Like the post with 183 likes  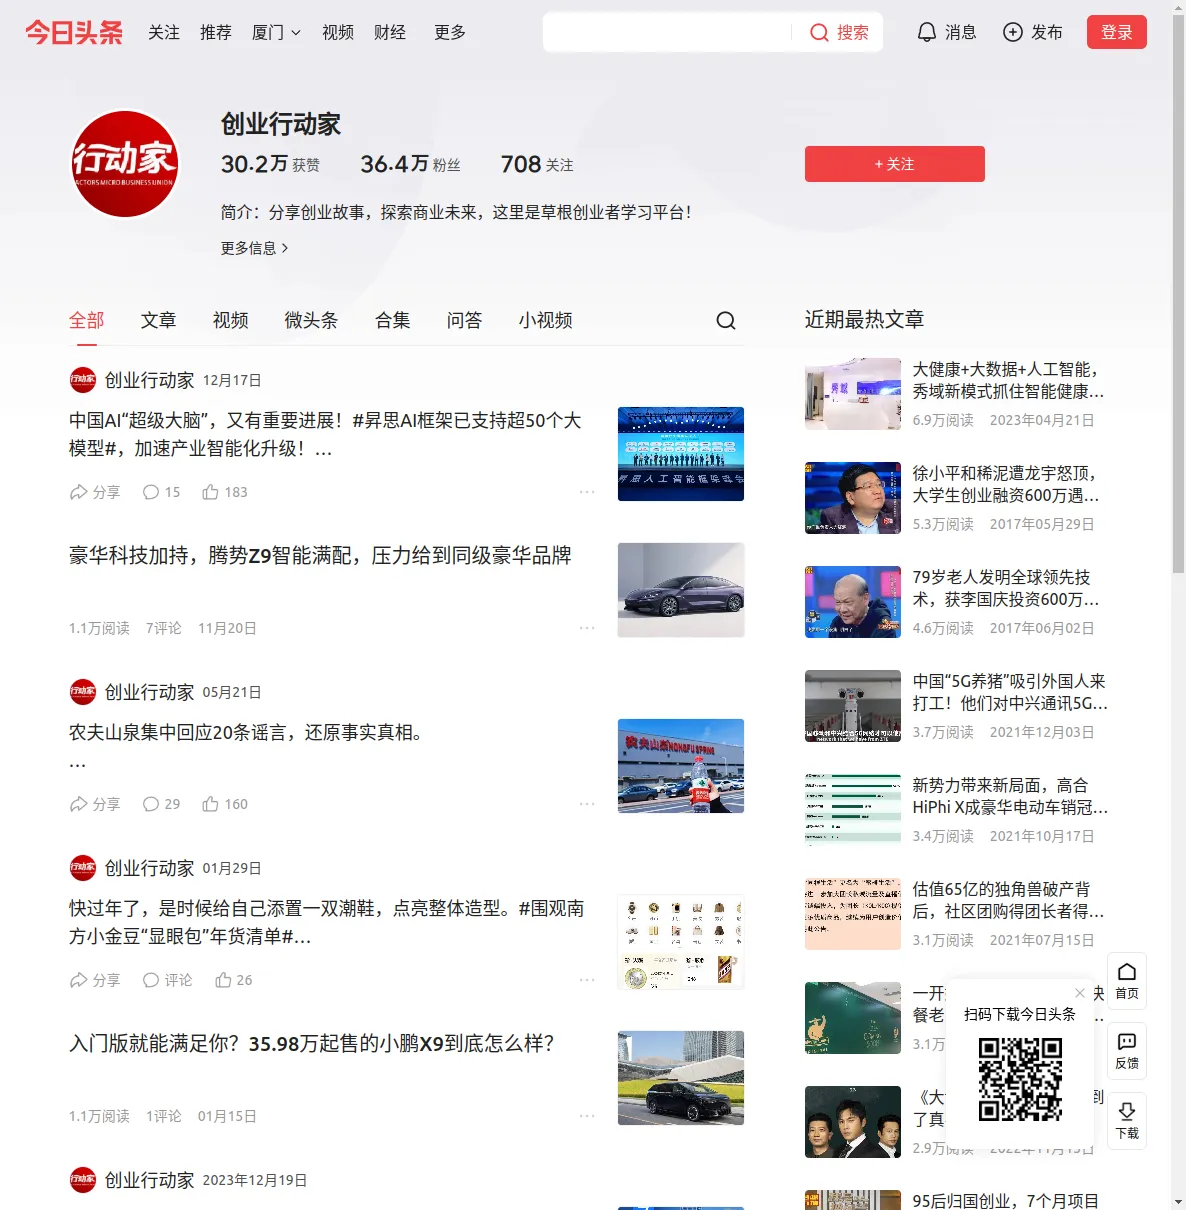224,492
